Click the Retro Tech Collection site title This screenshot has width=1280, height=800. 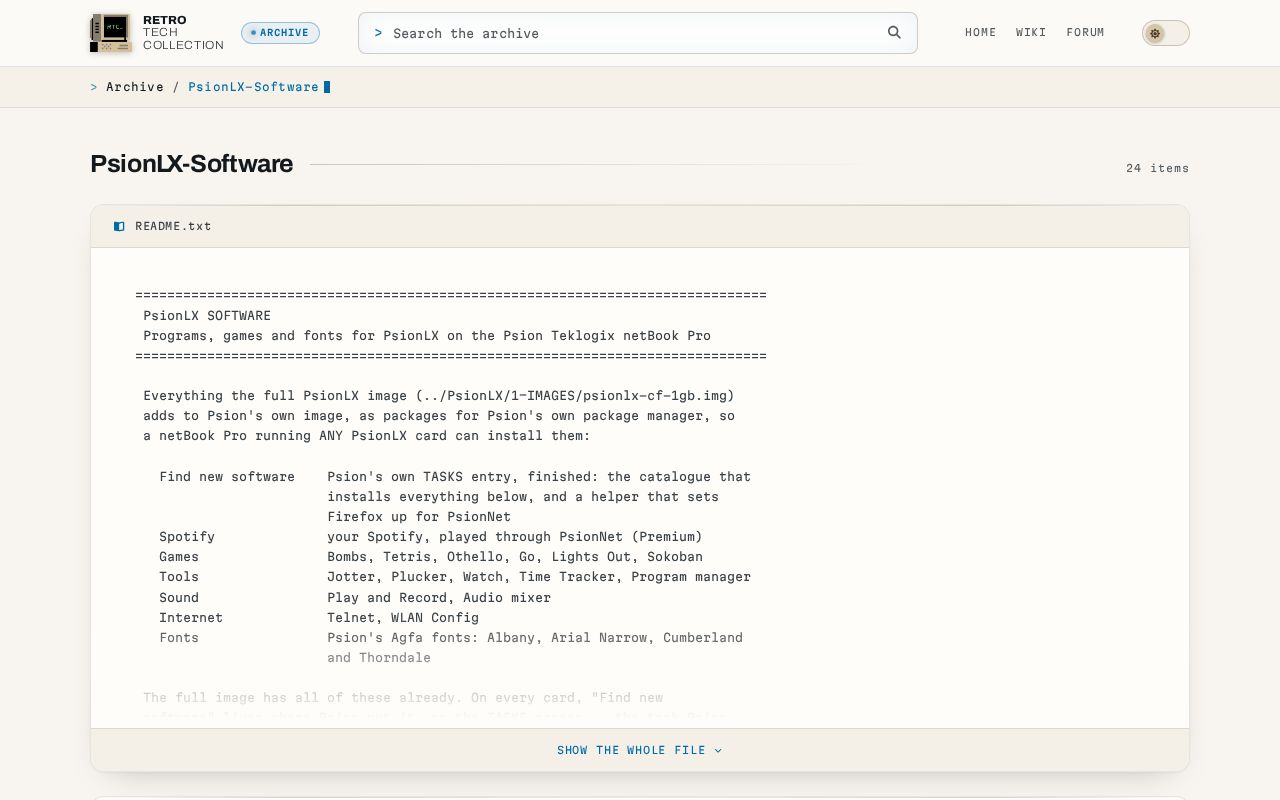click(x=183, y=33)
